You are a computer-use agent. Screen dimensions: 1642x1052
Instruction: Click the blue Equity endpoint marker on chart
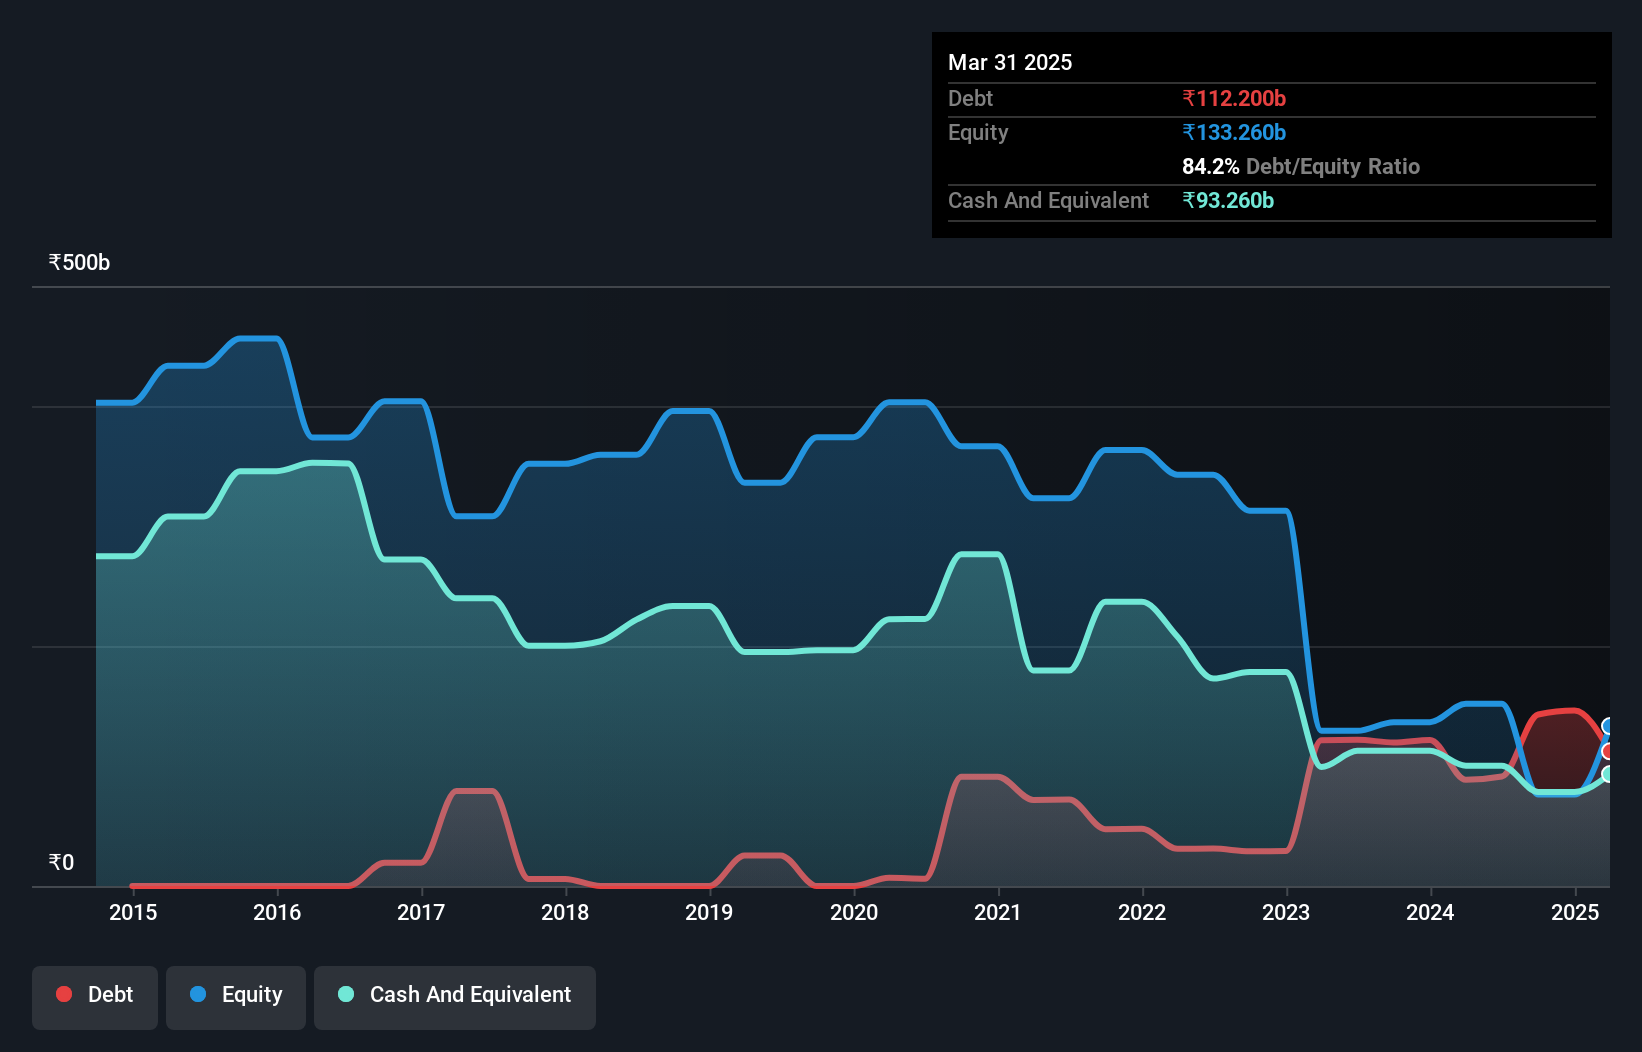click(1608, 726)
